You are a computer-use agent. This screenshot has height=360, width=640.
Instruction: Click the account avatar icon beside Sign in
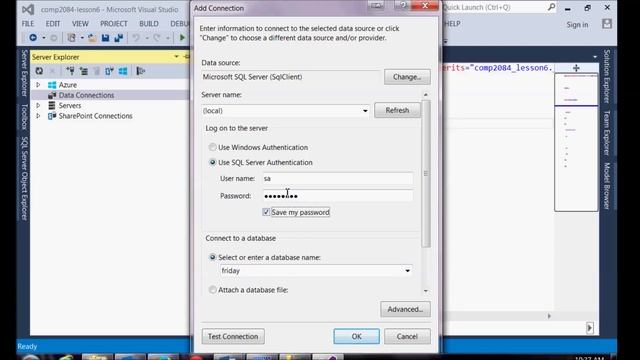tap(607, 24)
